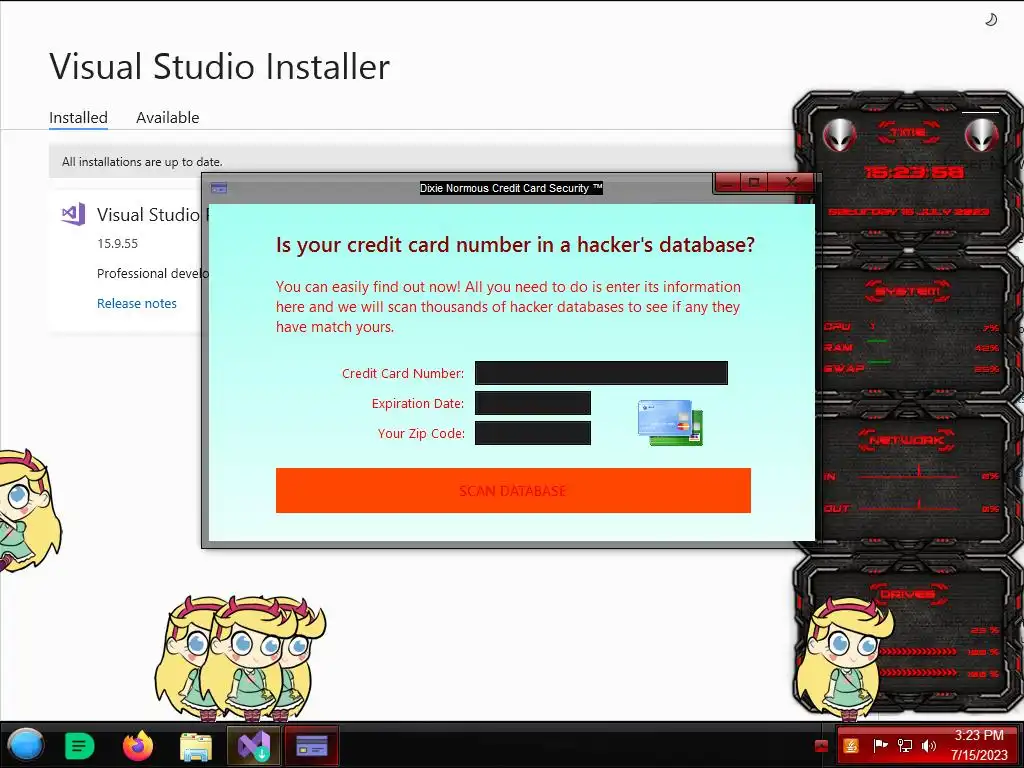This screenshot has width=1024, height=768.
Task: Focus the Expiration Date field
Action: tap(532, 403)
